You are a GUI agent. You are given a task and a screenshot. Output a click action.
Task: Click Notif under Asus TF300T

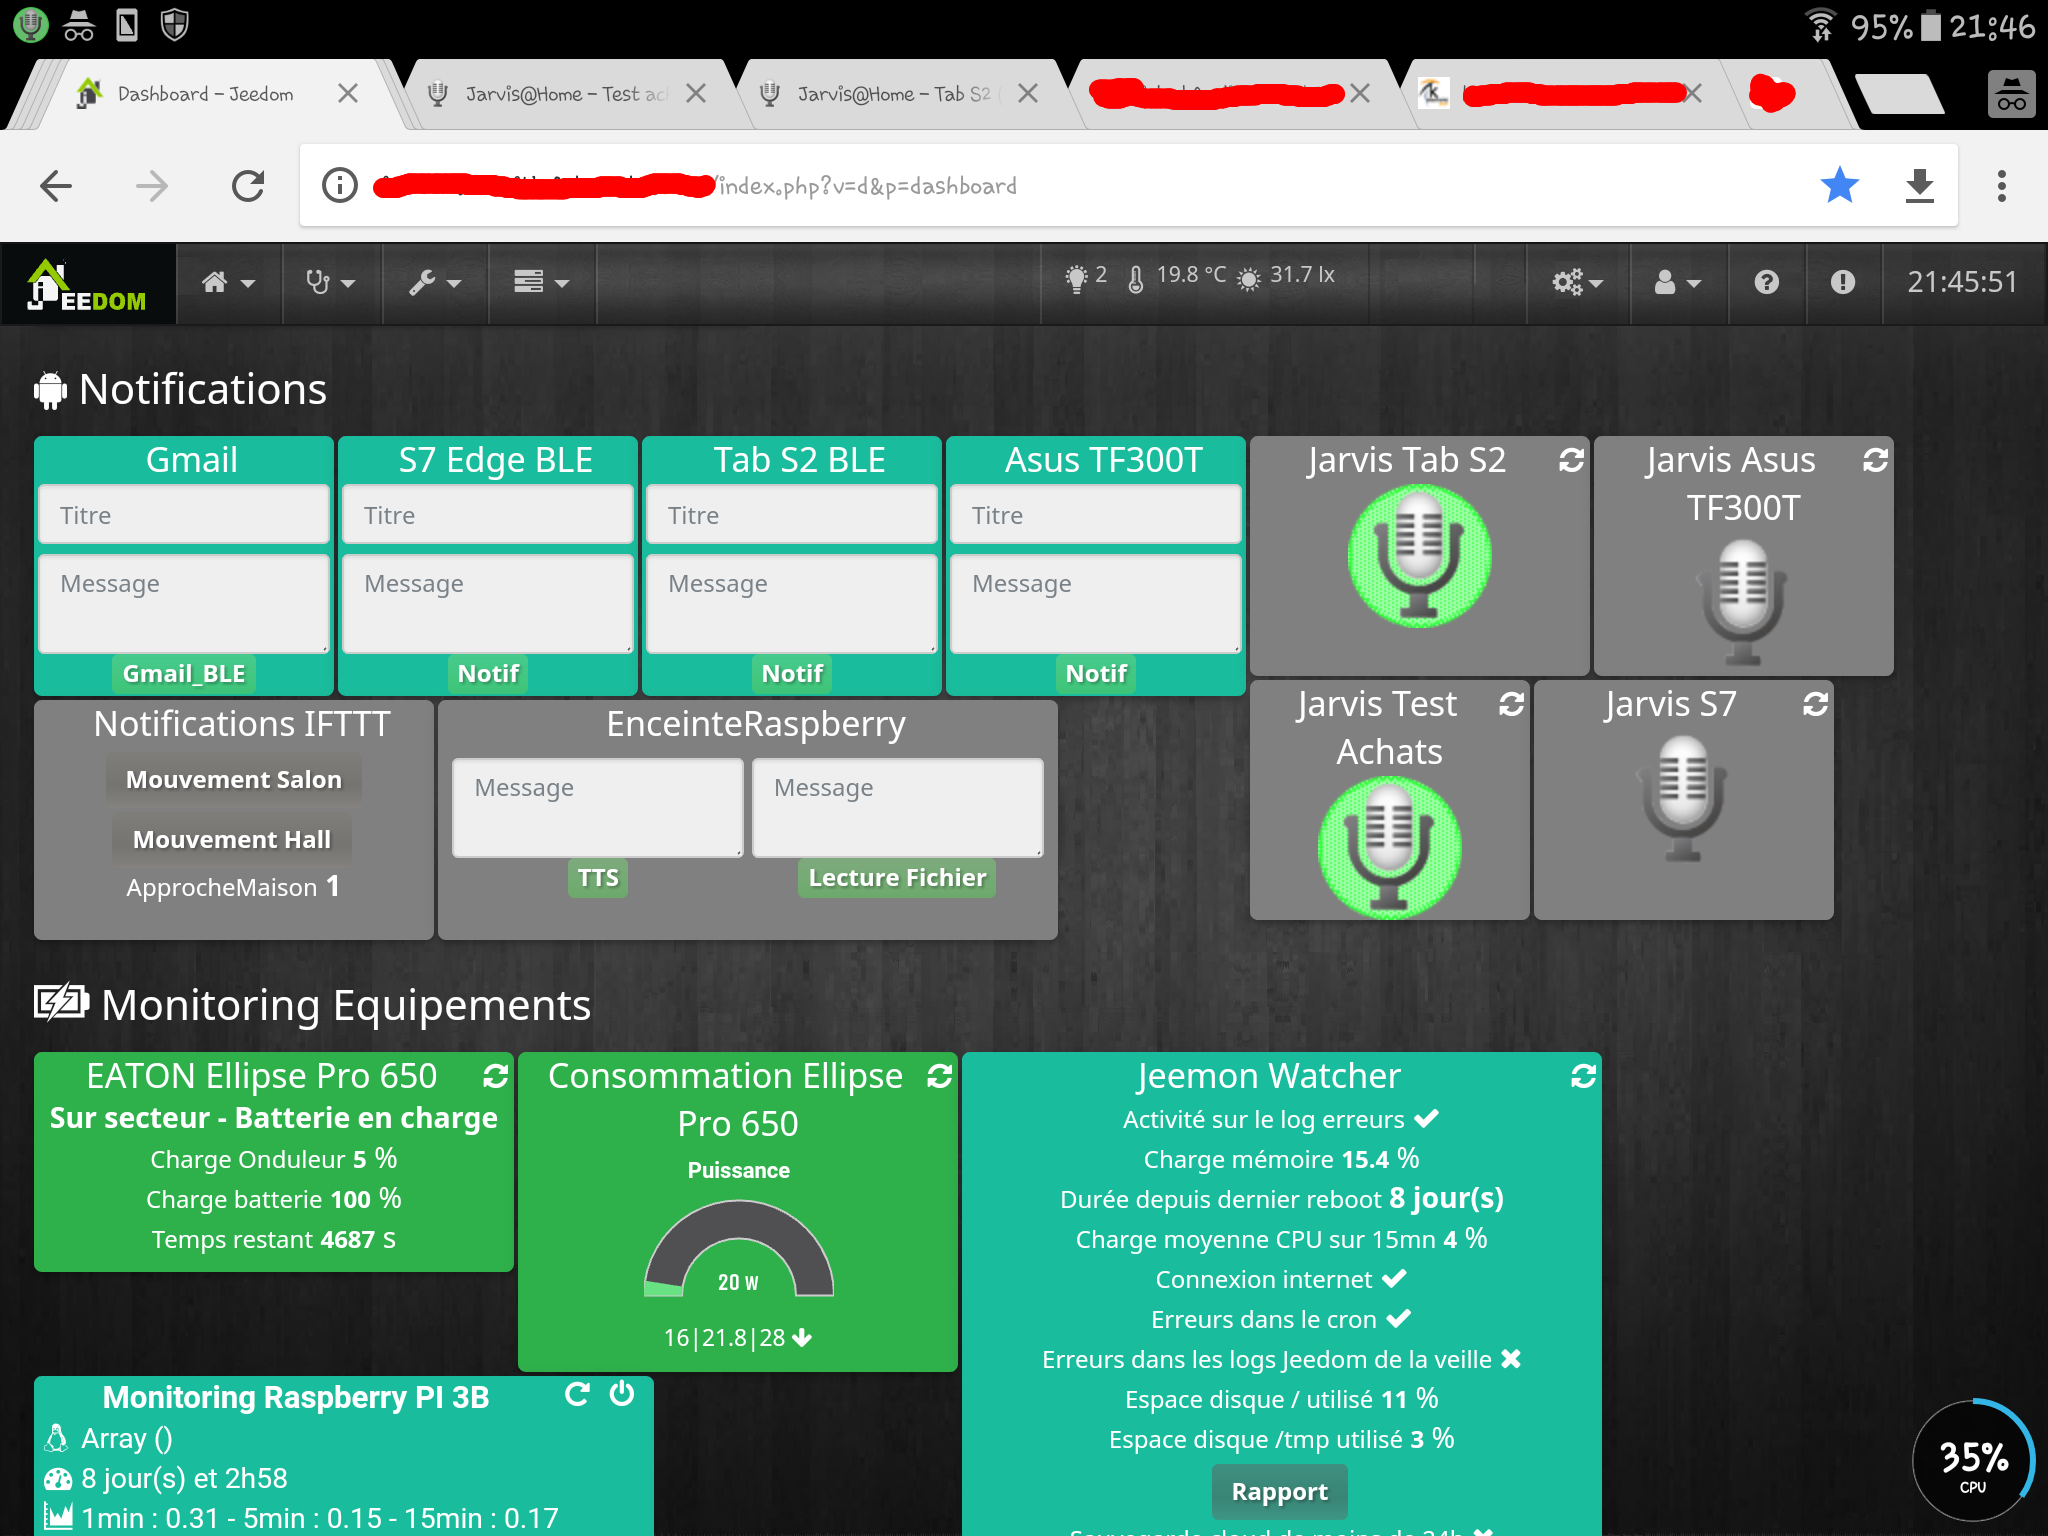[1096, 674]
